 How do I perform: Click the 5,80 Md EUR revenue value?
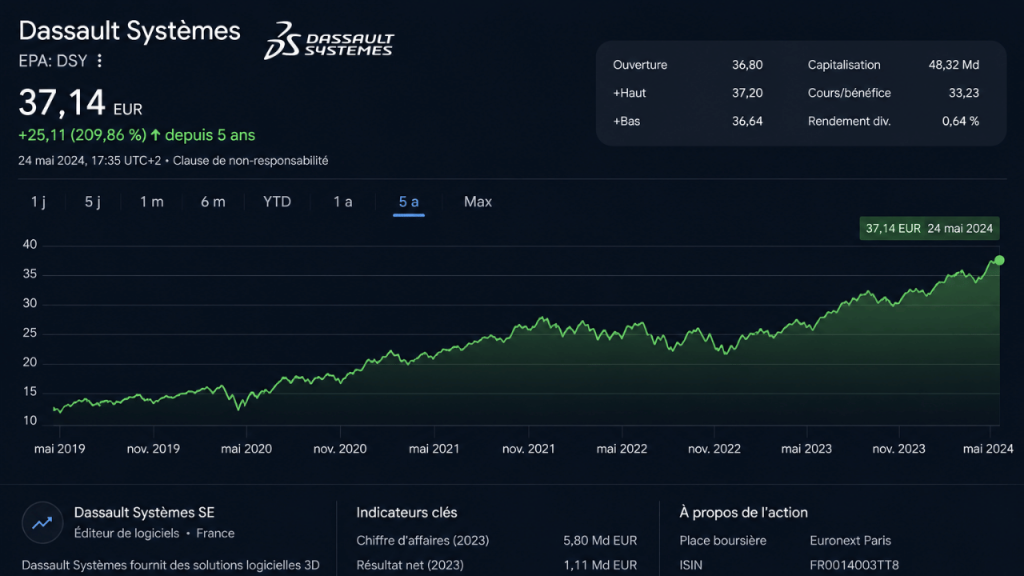(x=600, y=541)
